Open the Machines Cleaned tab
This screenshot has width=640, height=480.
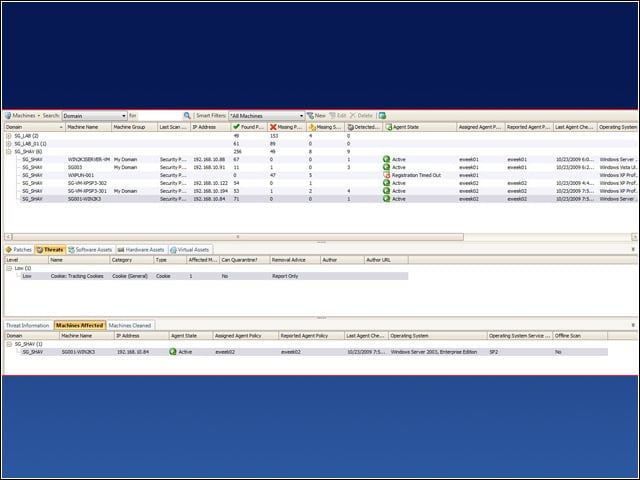[x=130, y=326]
